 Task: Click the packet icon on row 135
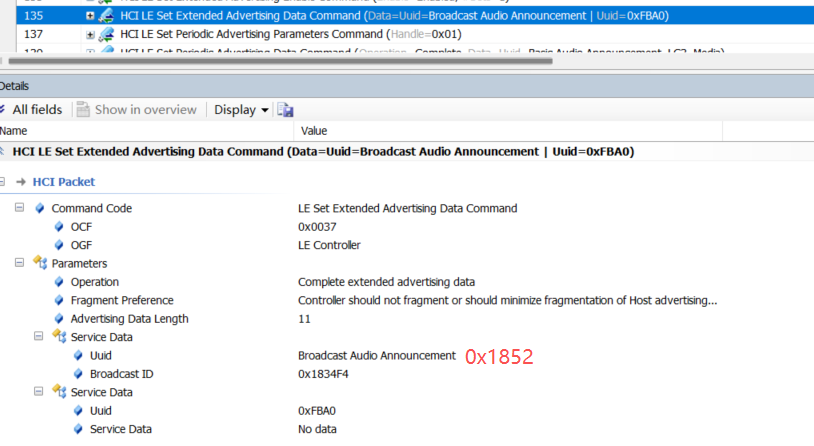click(106, 16)
